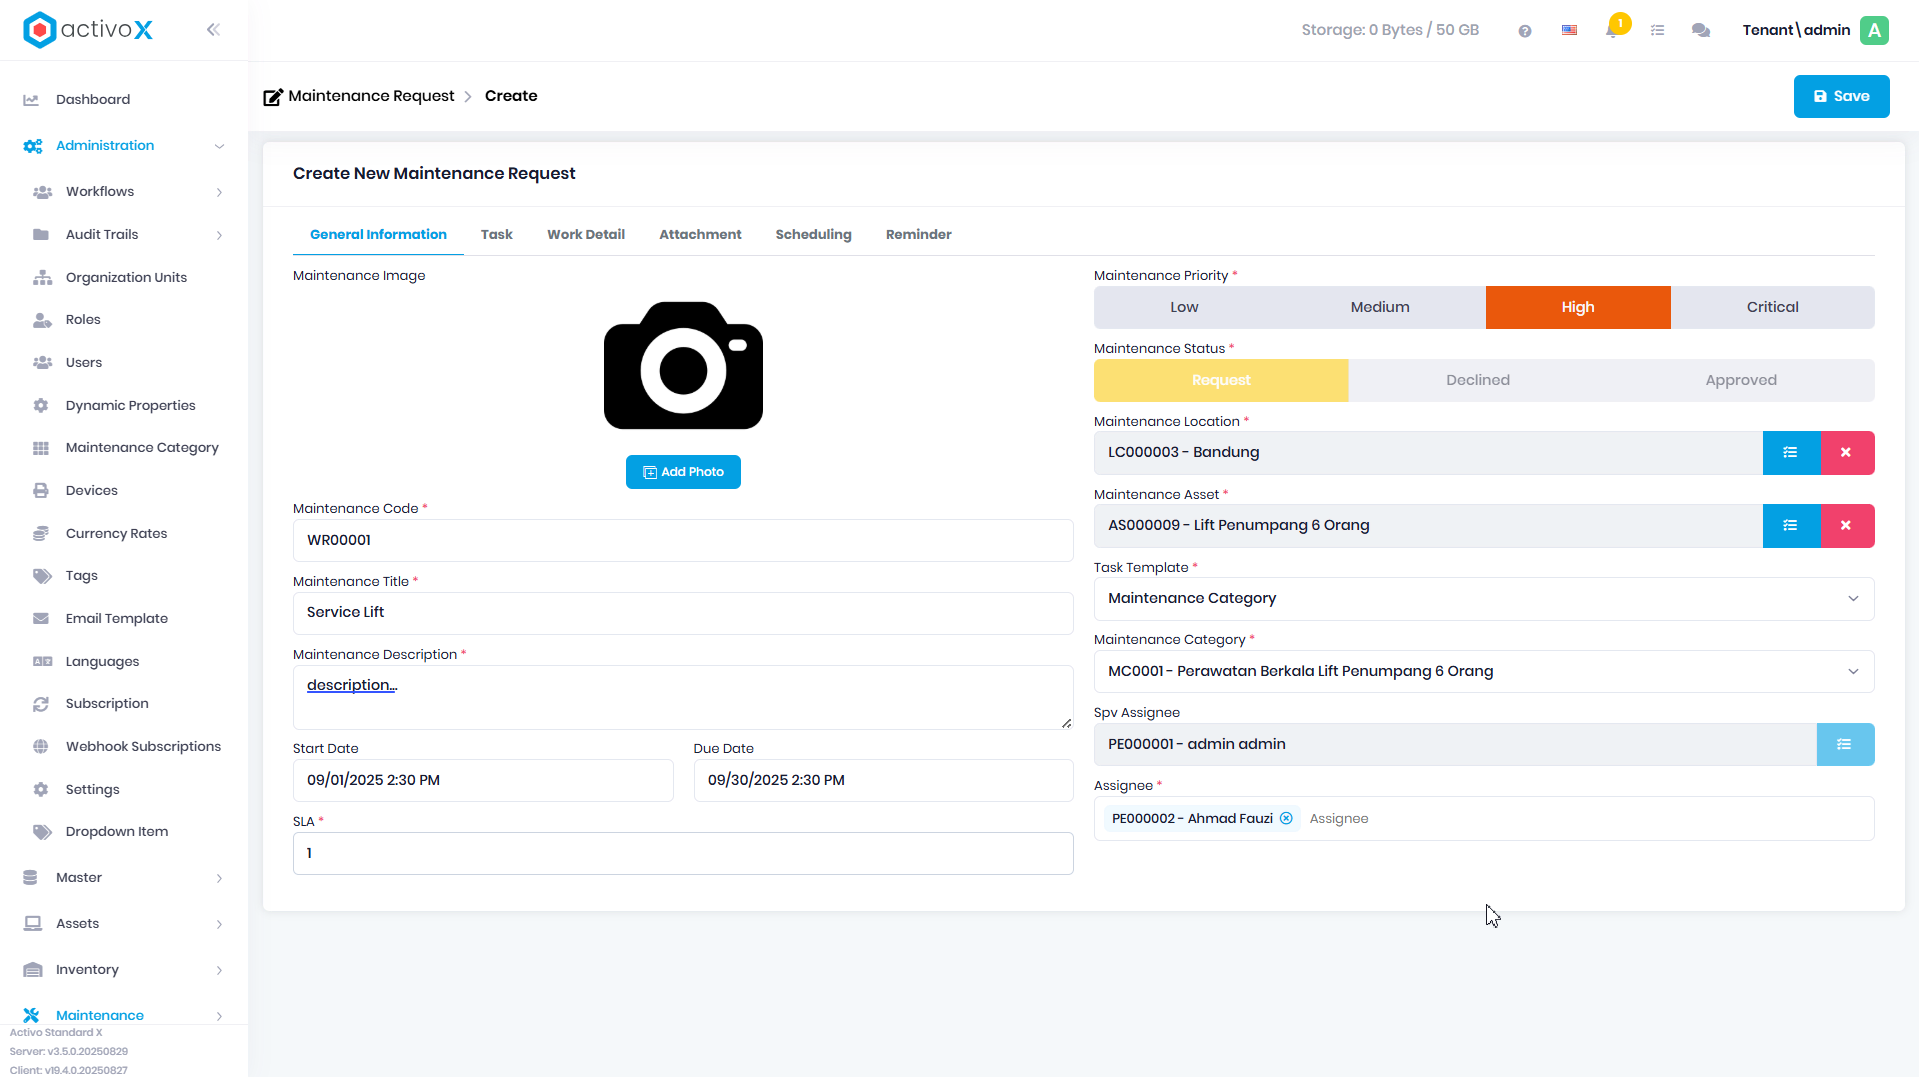The height and width of the screenshot is (1077, 1919).
Task: Click the Devices printer icon
Action: coord(41,491)
